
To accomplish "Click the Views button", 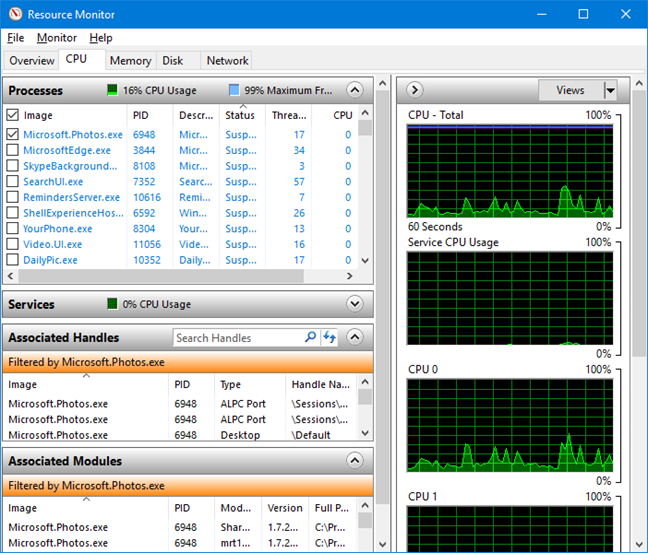I will (x=570, y=90).
